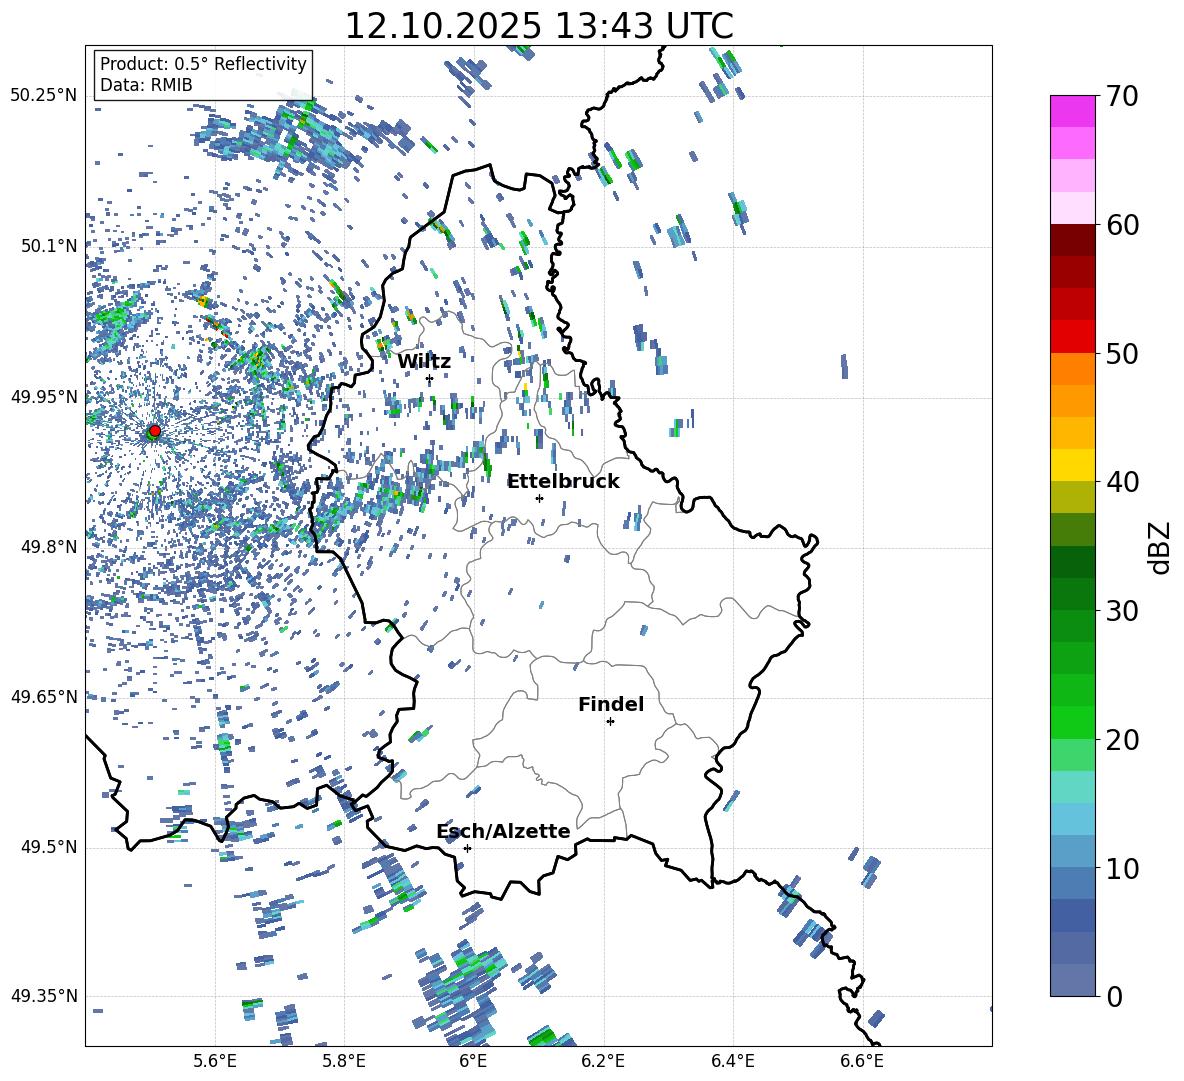Click the Wiltz station cross marker
The height and width of the screenshot is (1081, 1184).
[430, 379]
